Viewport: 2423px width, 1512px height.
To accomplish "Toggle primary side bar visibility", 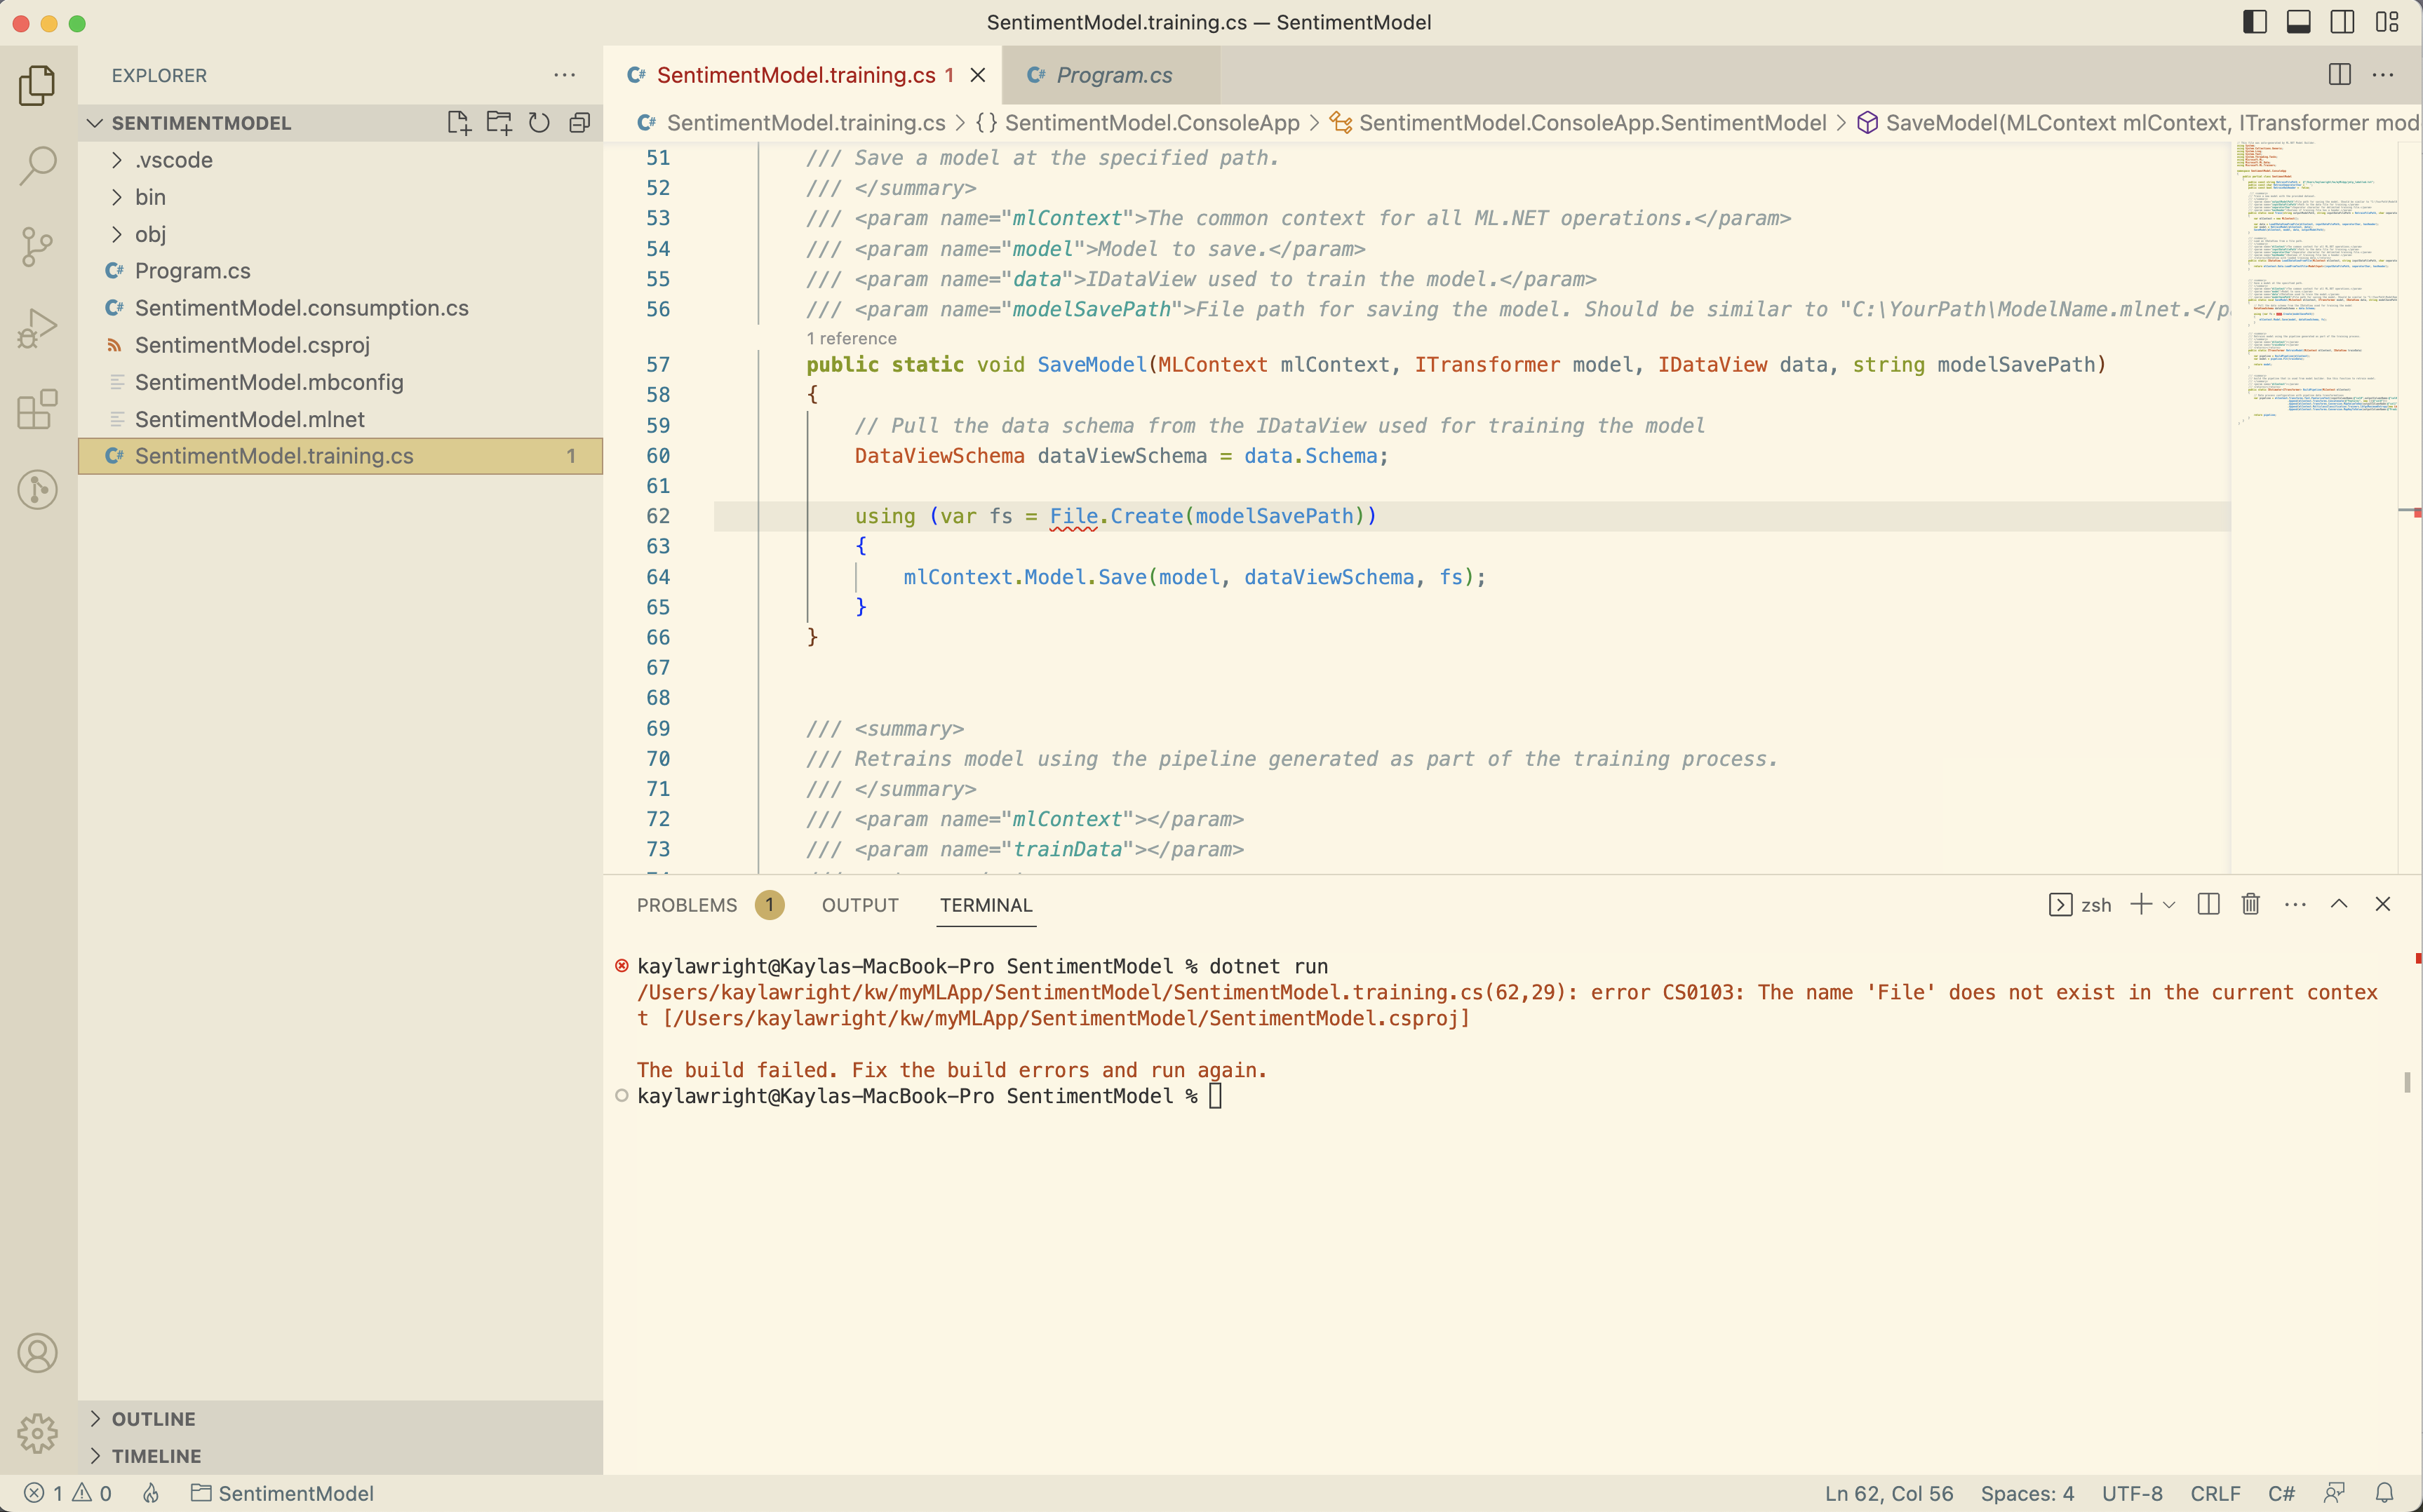I will click(2255, 22).
